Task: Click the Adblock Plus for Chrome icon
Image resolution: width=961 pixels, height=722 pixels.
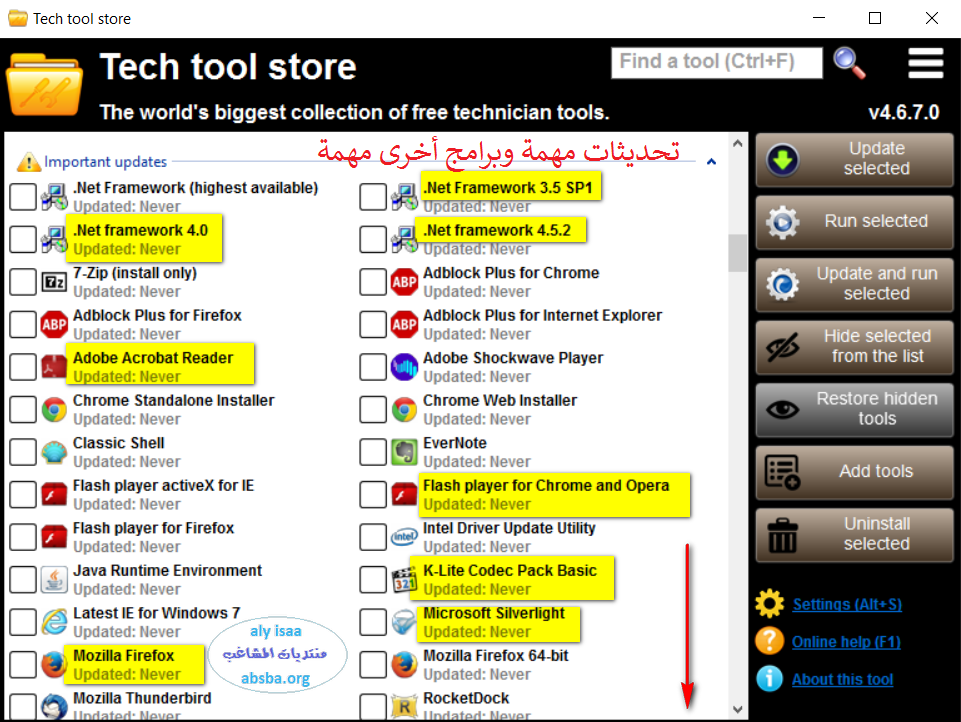Action: point(404,282)
